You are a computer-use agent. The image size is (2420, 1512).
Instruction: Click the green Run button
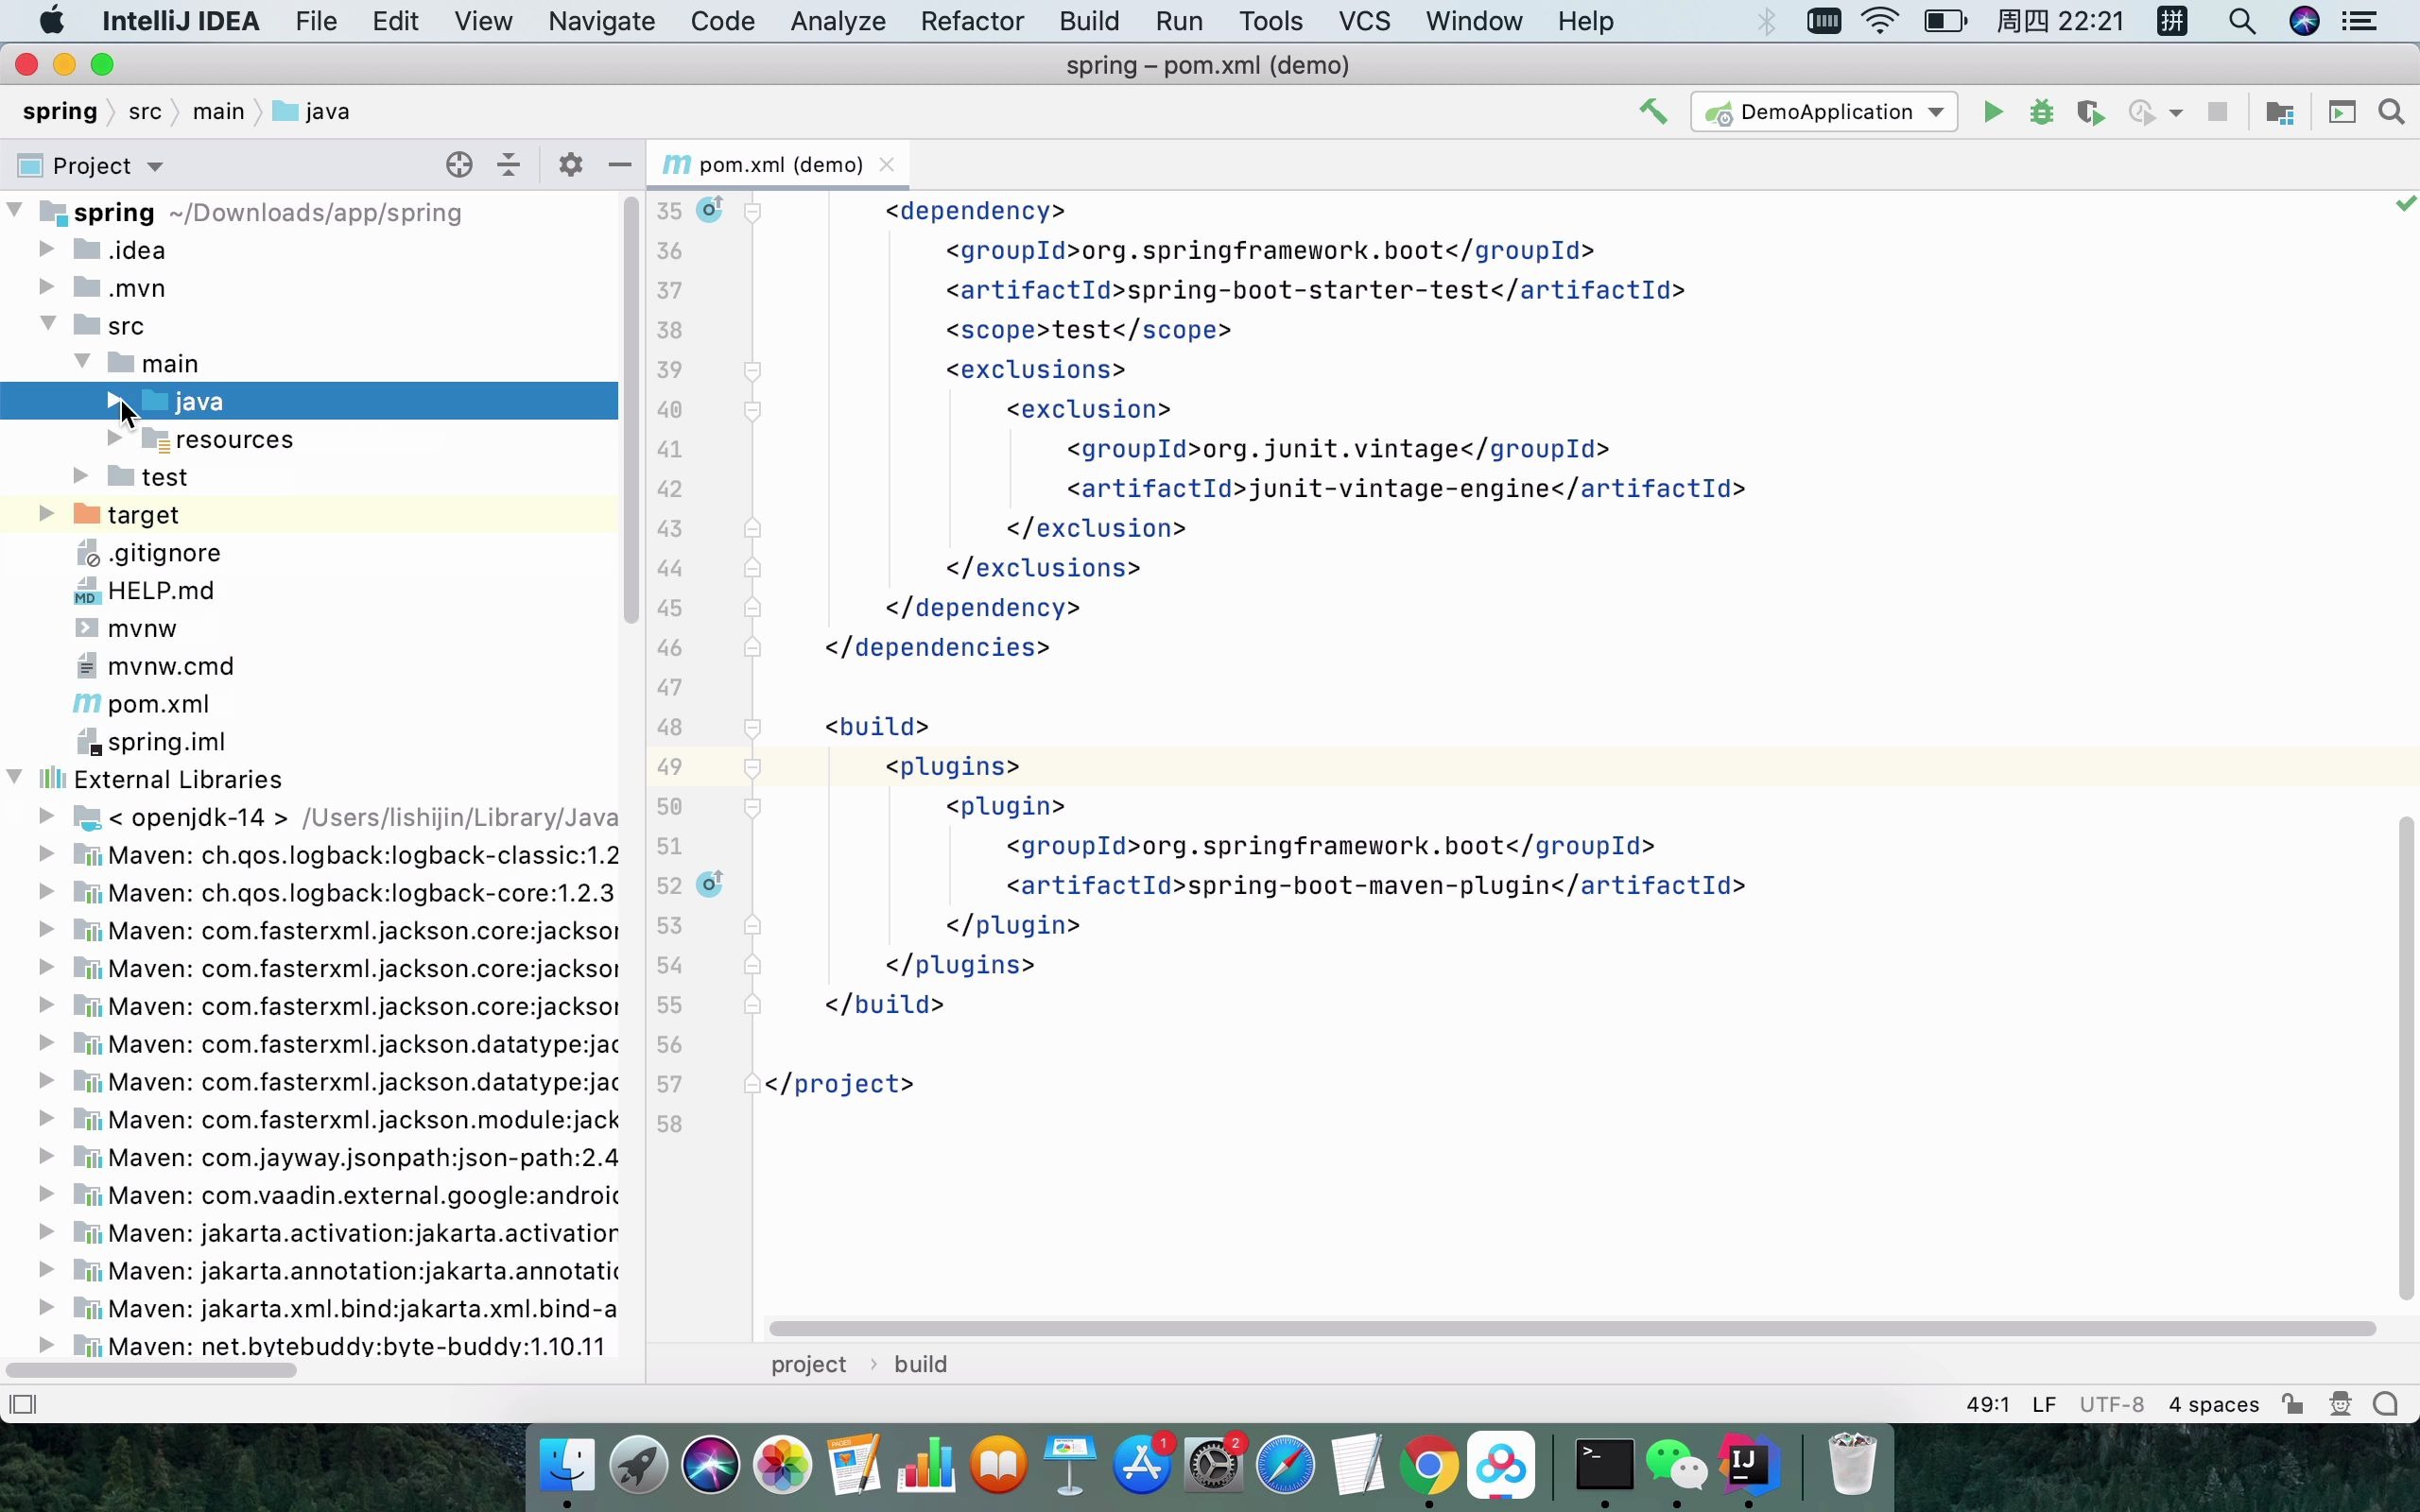point(1993,112)
